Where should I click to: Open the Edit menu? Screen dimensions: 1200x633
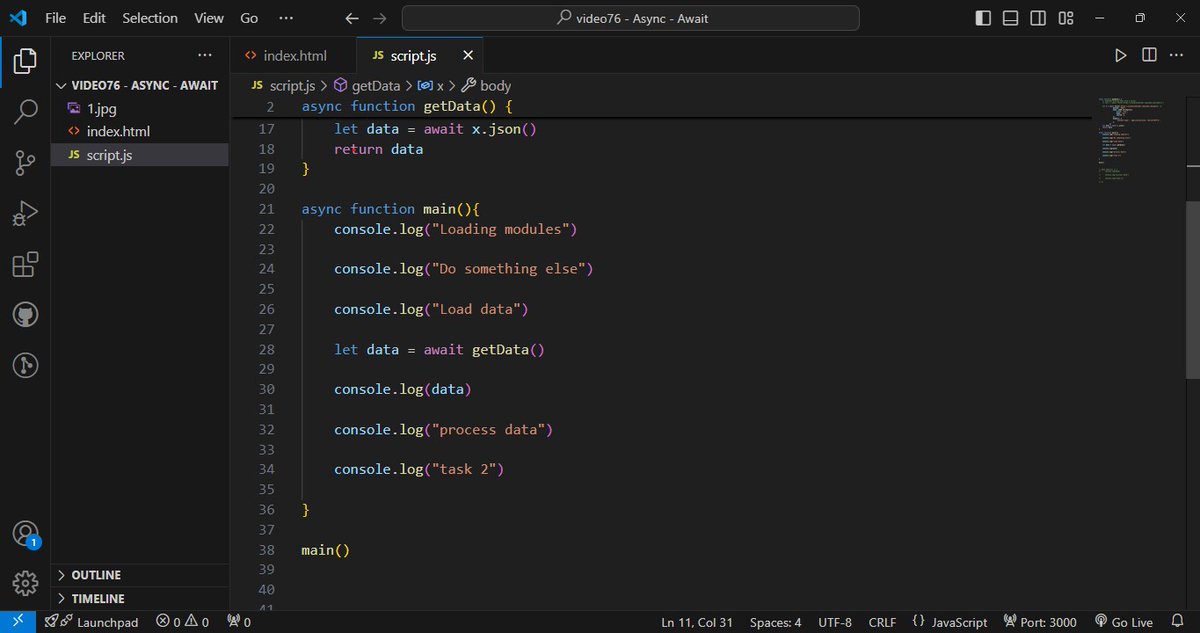click(94, 18)
